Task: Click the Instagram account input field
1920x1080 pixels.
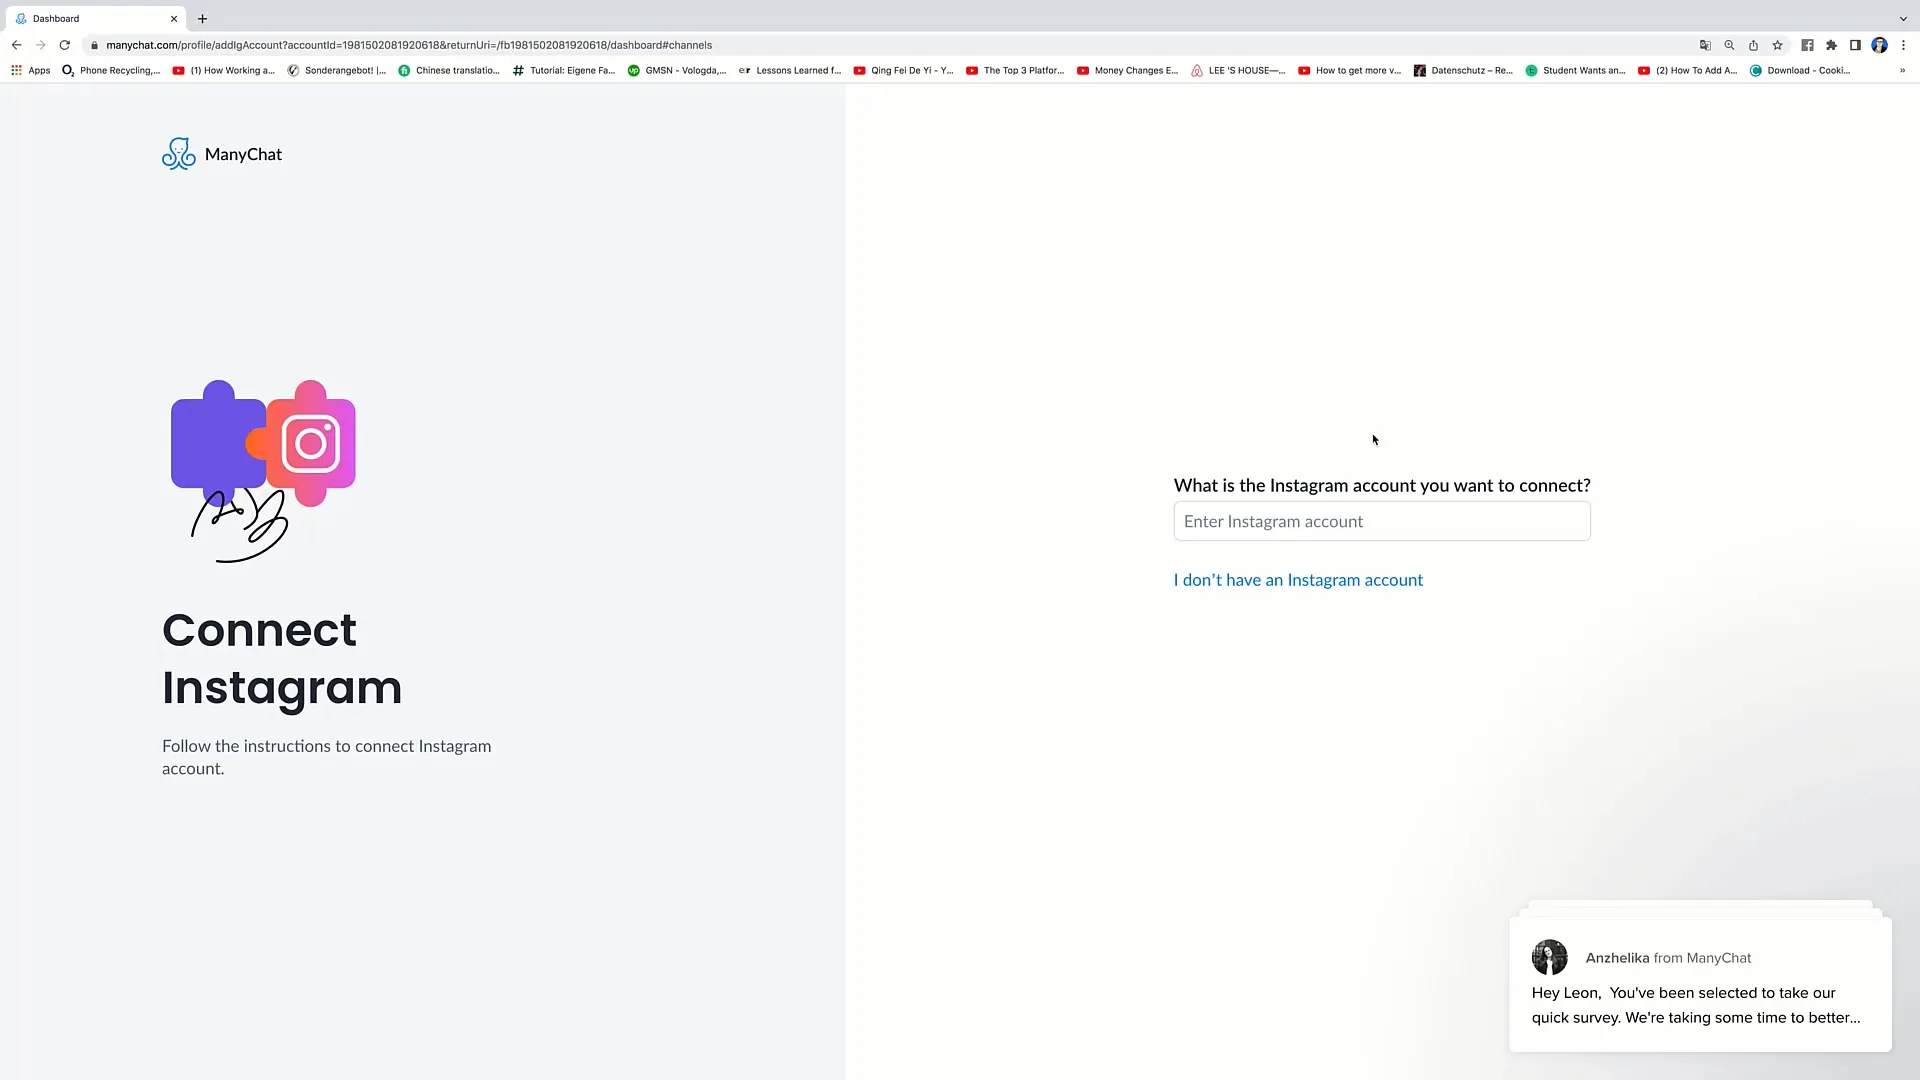Action: 1382,521
